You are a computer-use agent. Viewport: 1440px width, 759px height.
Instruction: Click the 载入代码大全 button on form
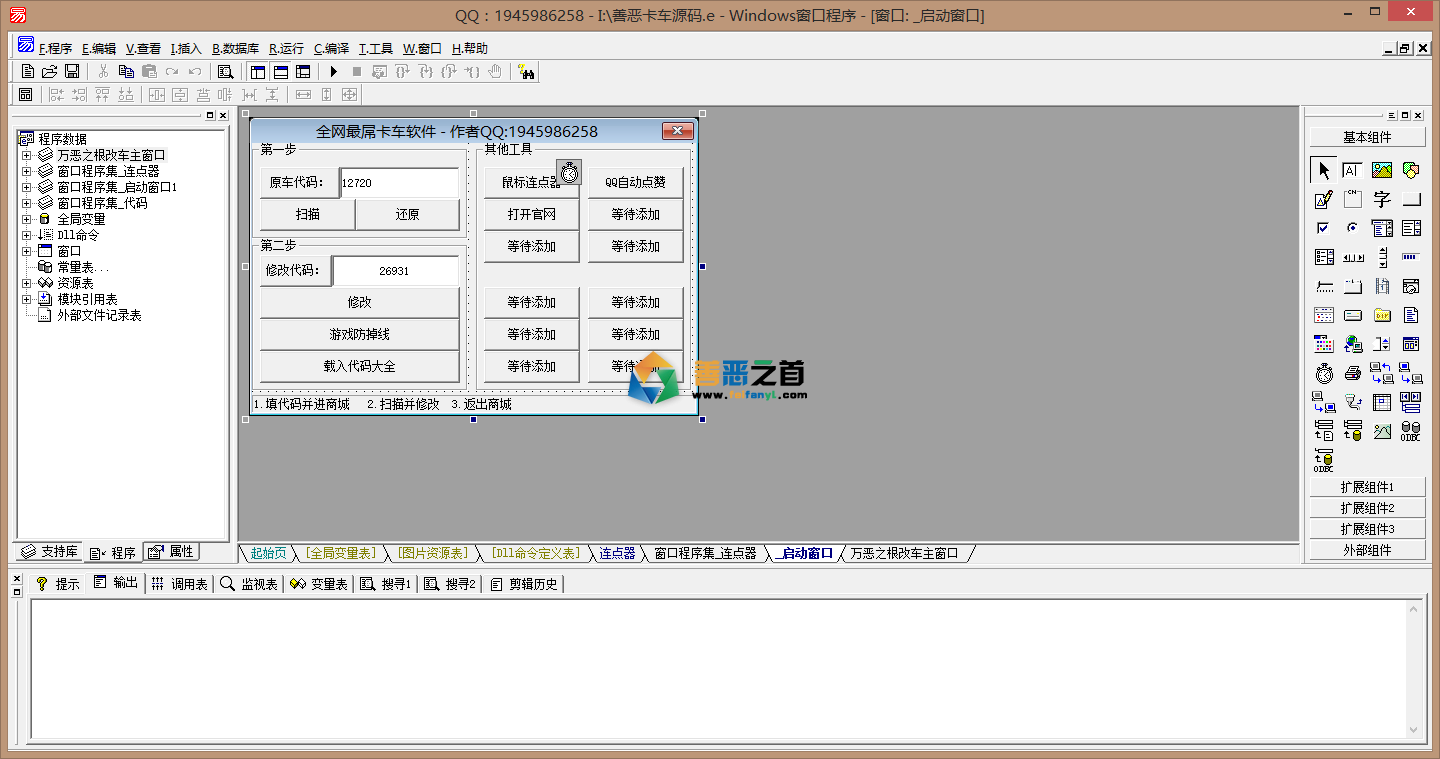[x=359, y=366]
